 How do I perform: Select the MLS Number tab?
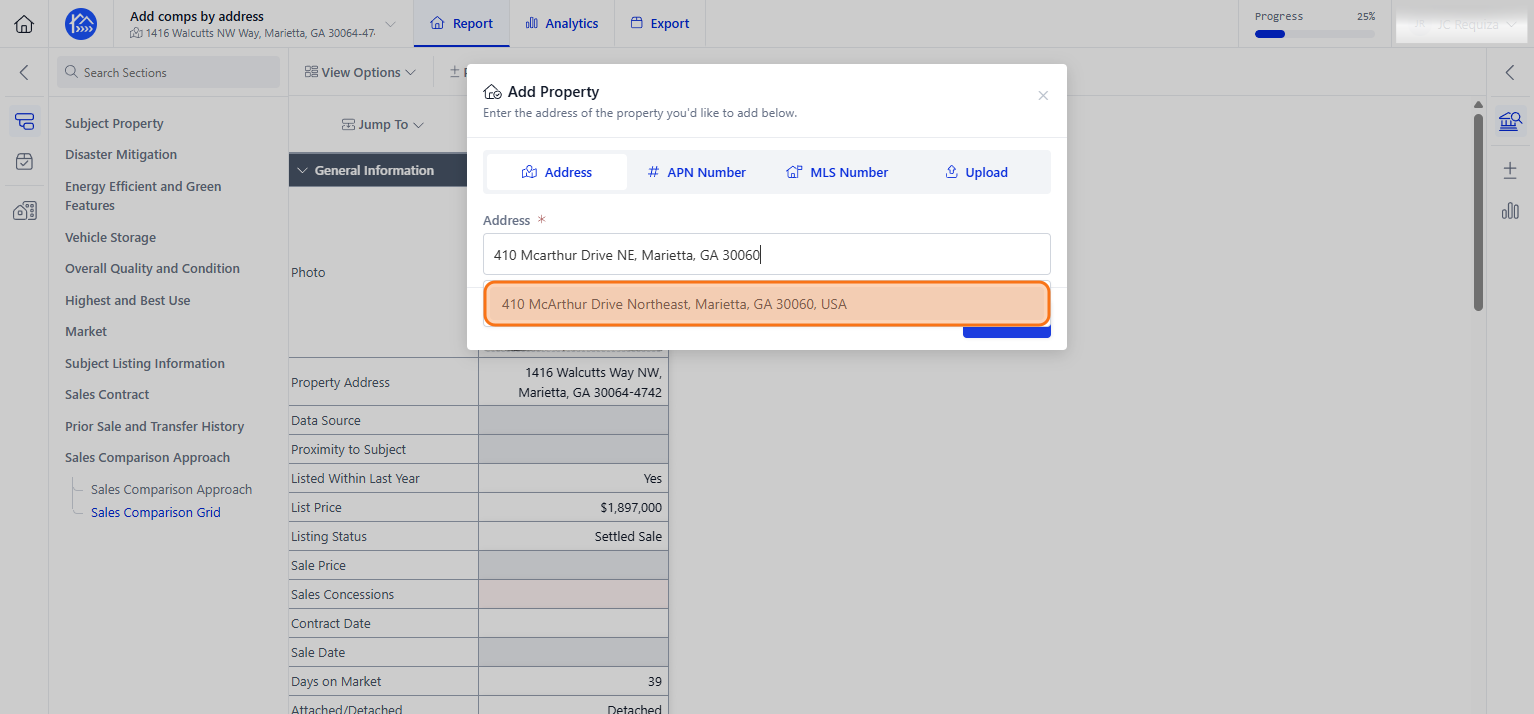837,172
